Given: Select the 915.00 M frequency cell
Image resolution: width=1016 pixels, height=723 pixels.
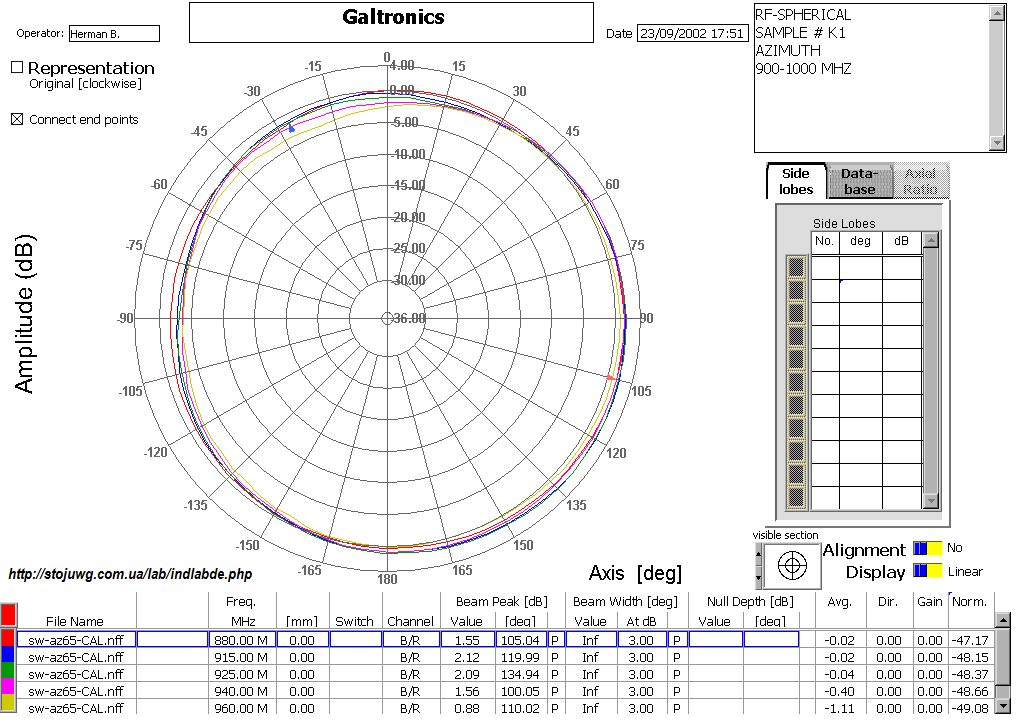Looking at the screenshot, I should 242,657.
